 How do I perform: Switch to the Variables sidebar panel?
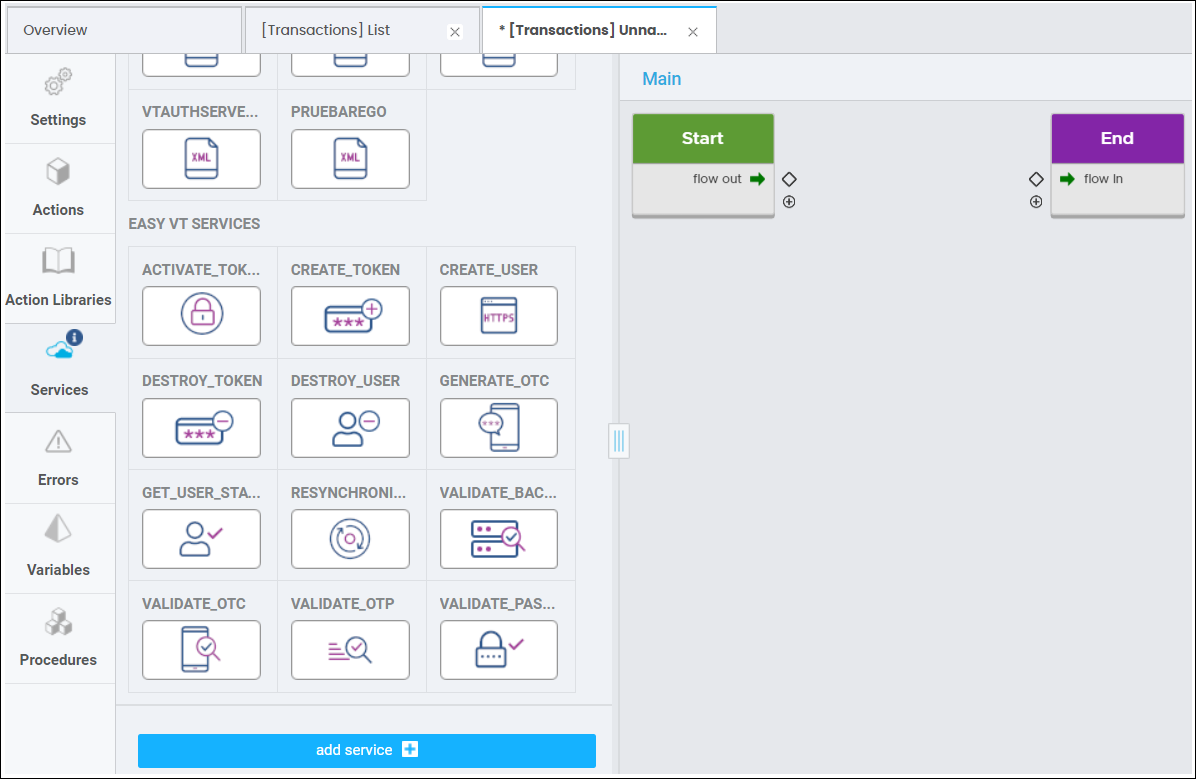[58, 549]
